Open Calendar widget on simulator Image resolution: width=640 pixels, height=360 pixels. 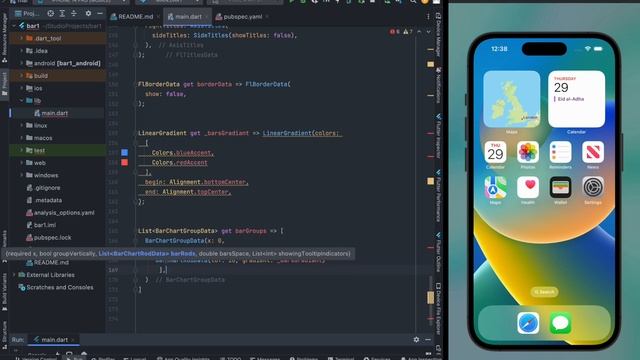pyautogui.click(x=576, y=99)
